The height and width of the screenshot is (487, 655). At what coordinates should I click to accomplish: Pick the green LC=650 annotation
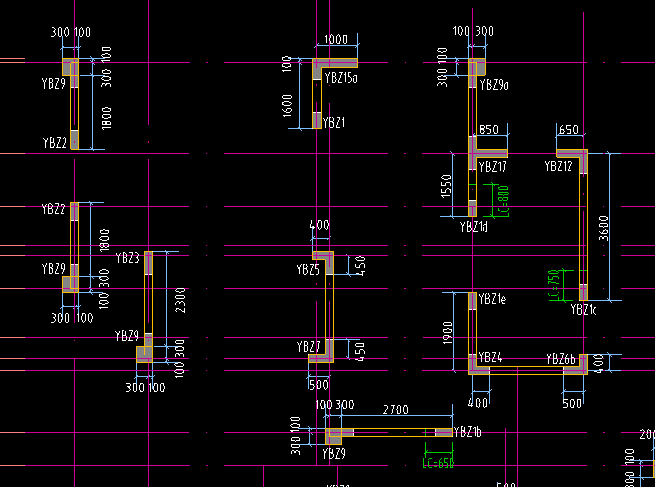438,463
